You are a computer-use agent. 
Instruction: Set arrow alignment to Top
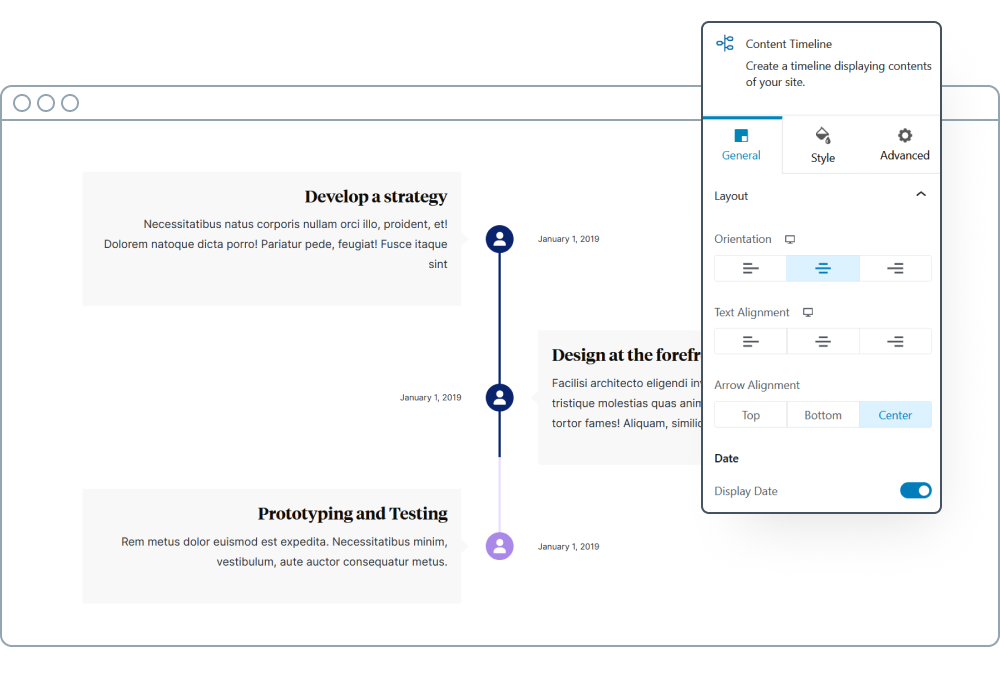(x=751, y=415)
